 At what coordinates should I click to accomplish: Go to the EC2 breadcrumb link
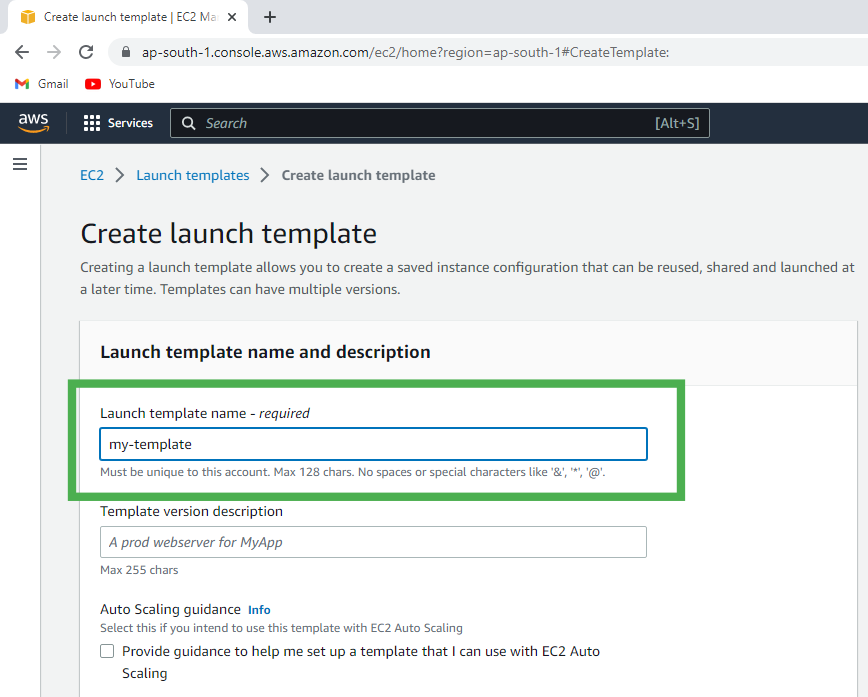pos(92,175)
